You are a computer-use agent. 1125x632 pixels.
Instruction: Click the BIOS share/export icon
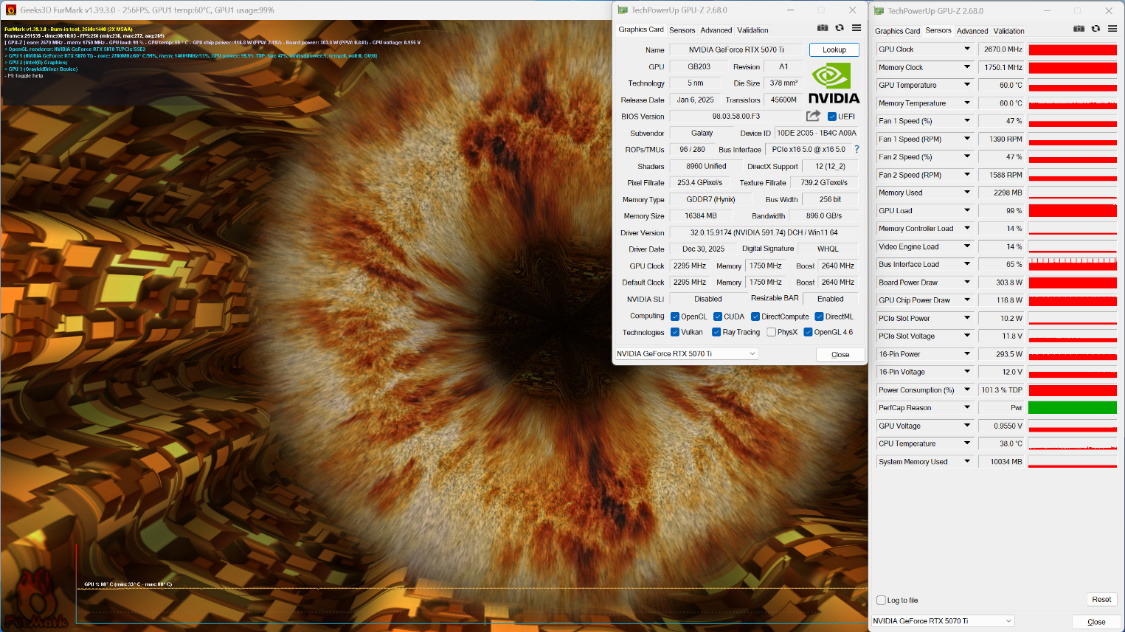point(813,116)
